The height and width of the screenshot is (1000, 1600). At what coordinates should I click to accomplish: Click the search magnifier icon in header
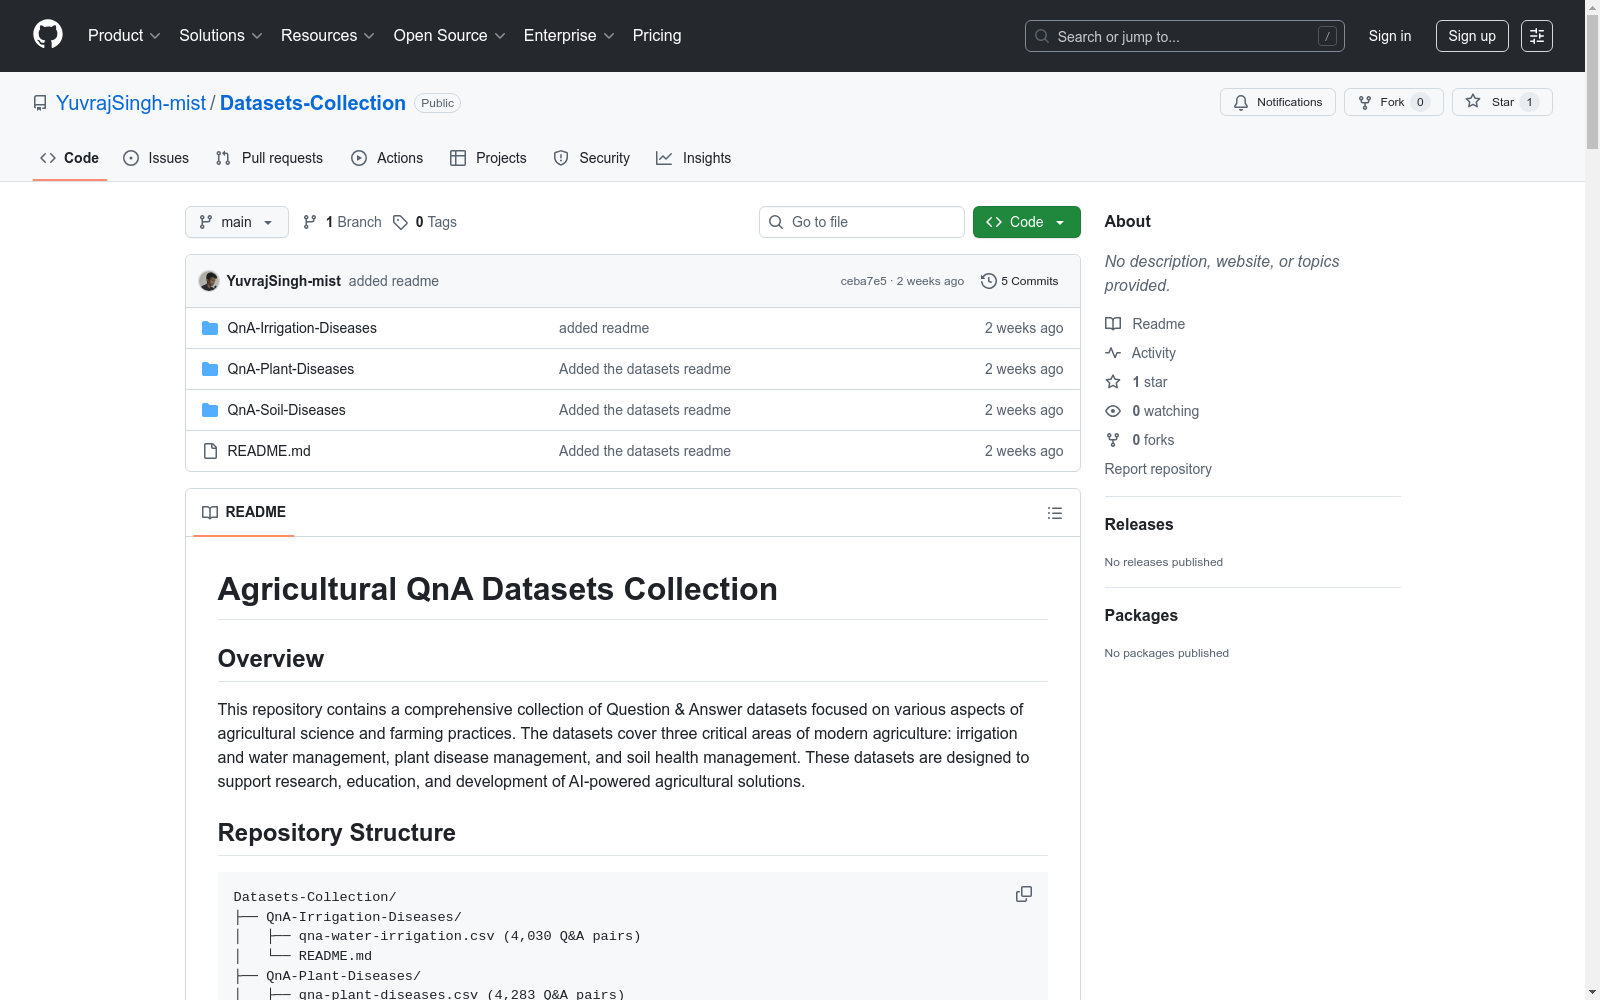1042,36
